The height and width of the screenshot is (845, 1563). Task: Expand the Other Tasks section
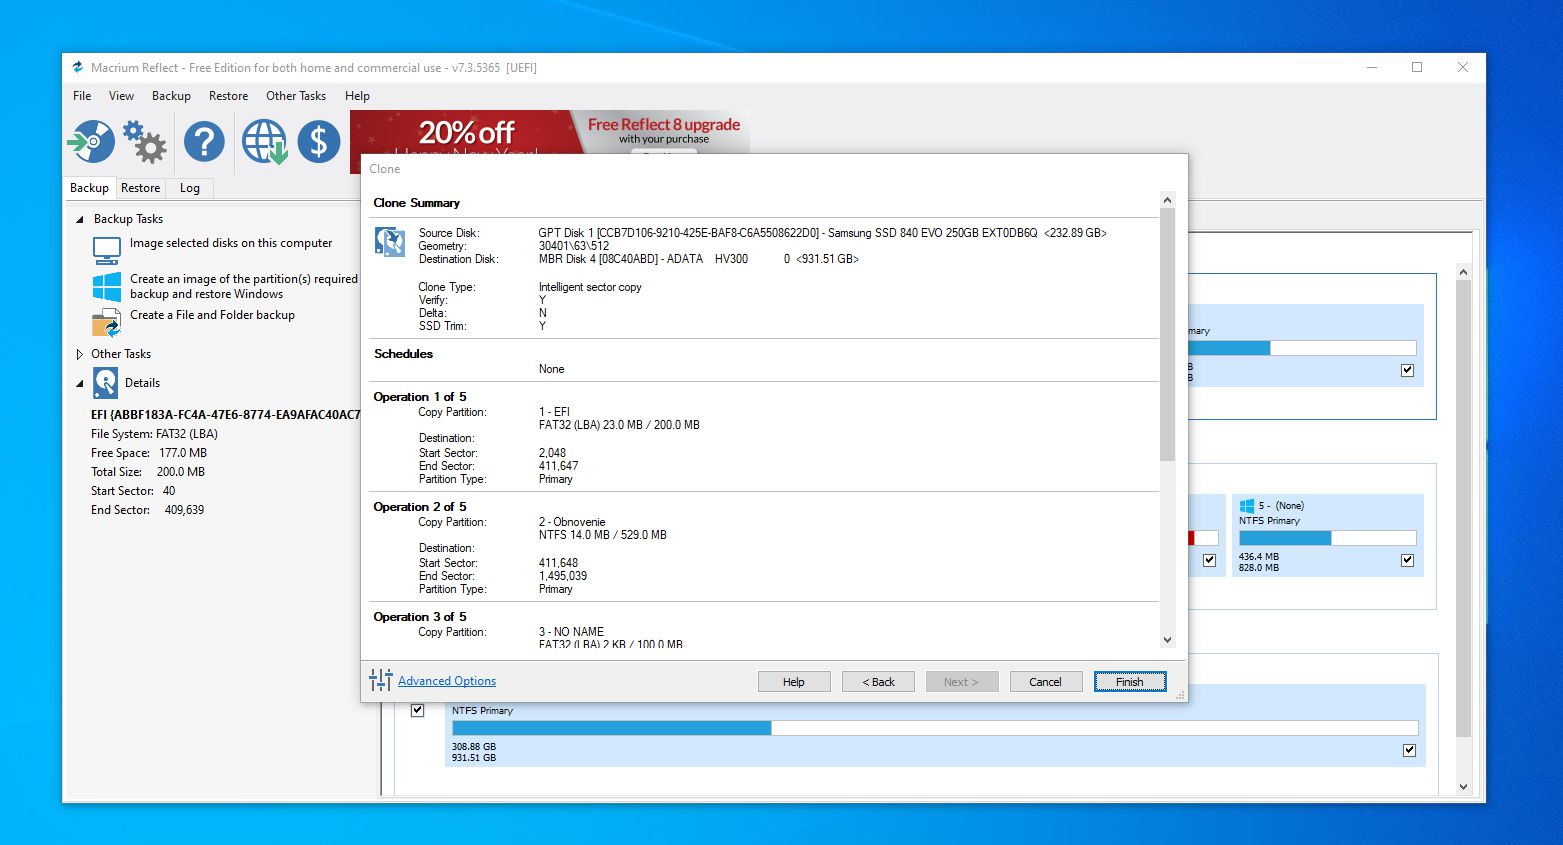(x=80, y=354)
